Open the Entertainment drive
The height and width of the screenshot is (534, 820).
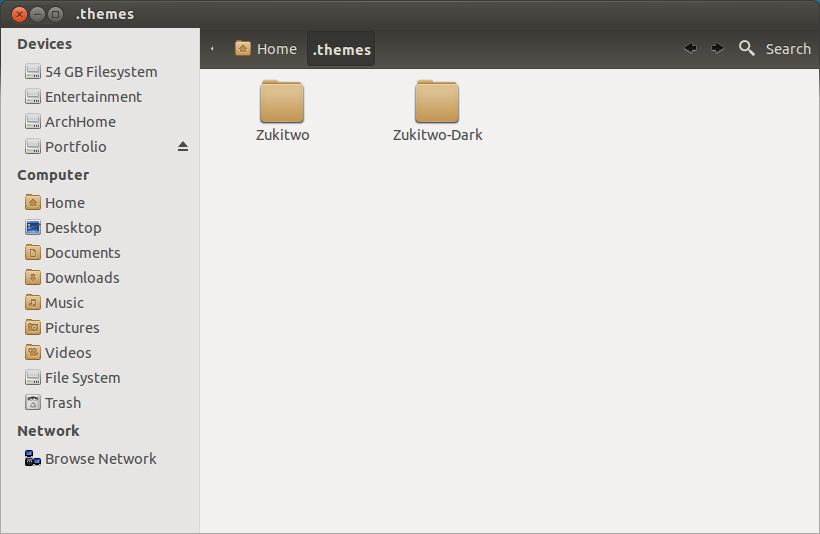point(93,97)
